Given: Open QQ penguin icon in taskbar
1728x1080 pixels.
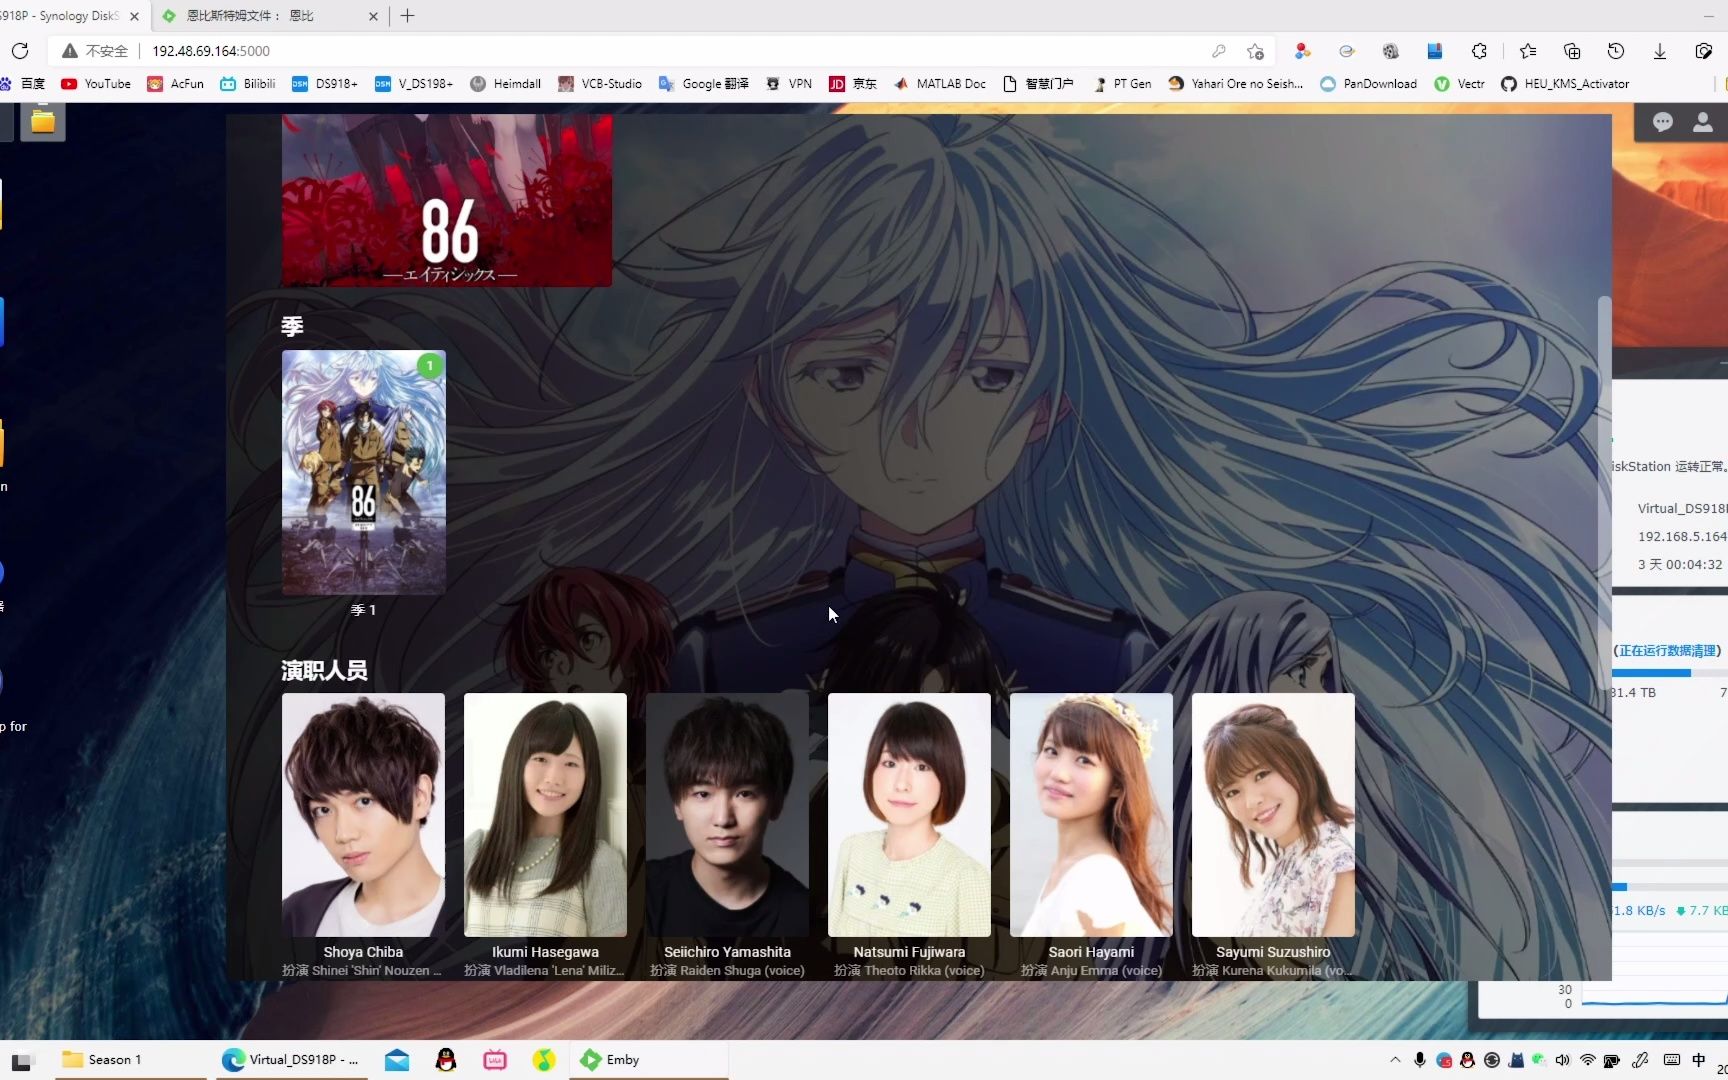Looking at the screenshot, I should tap(446, 1060).
